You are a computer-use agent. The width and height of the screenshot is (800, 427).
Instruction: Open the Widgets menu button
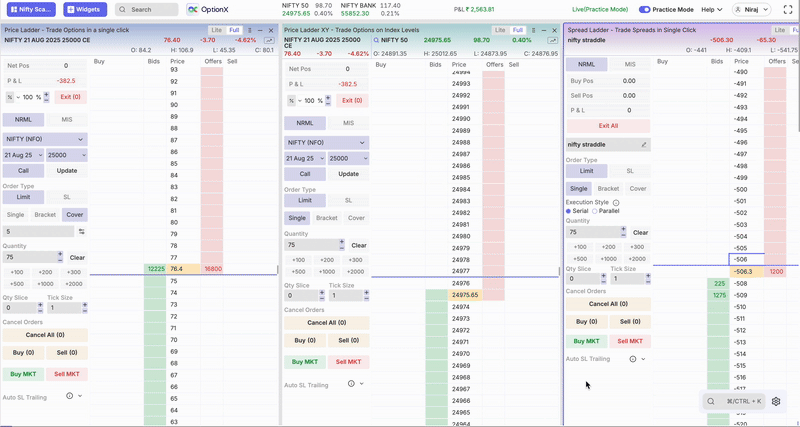85,9
